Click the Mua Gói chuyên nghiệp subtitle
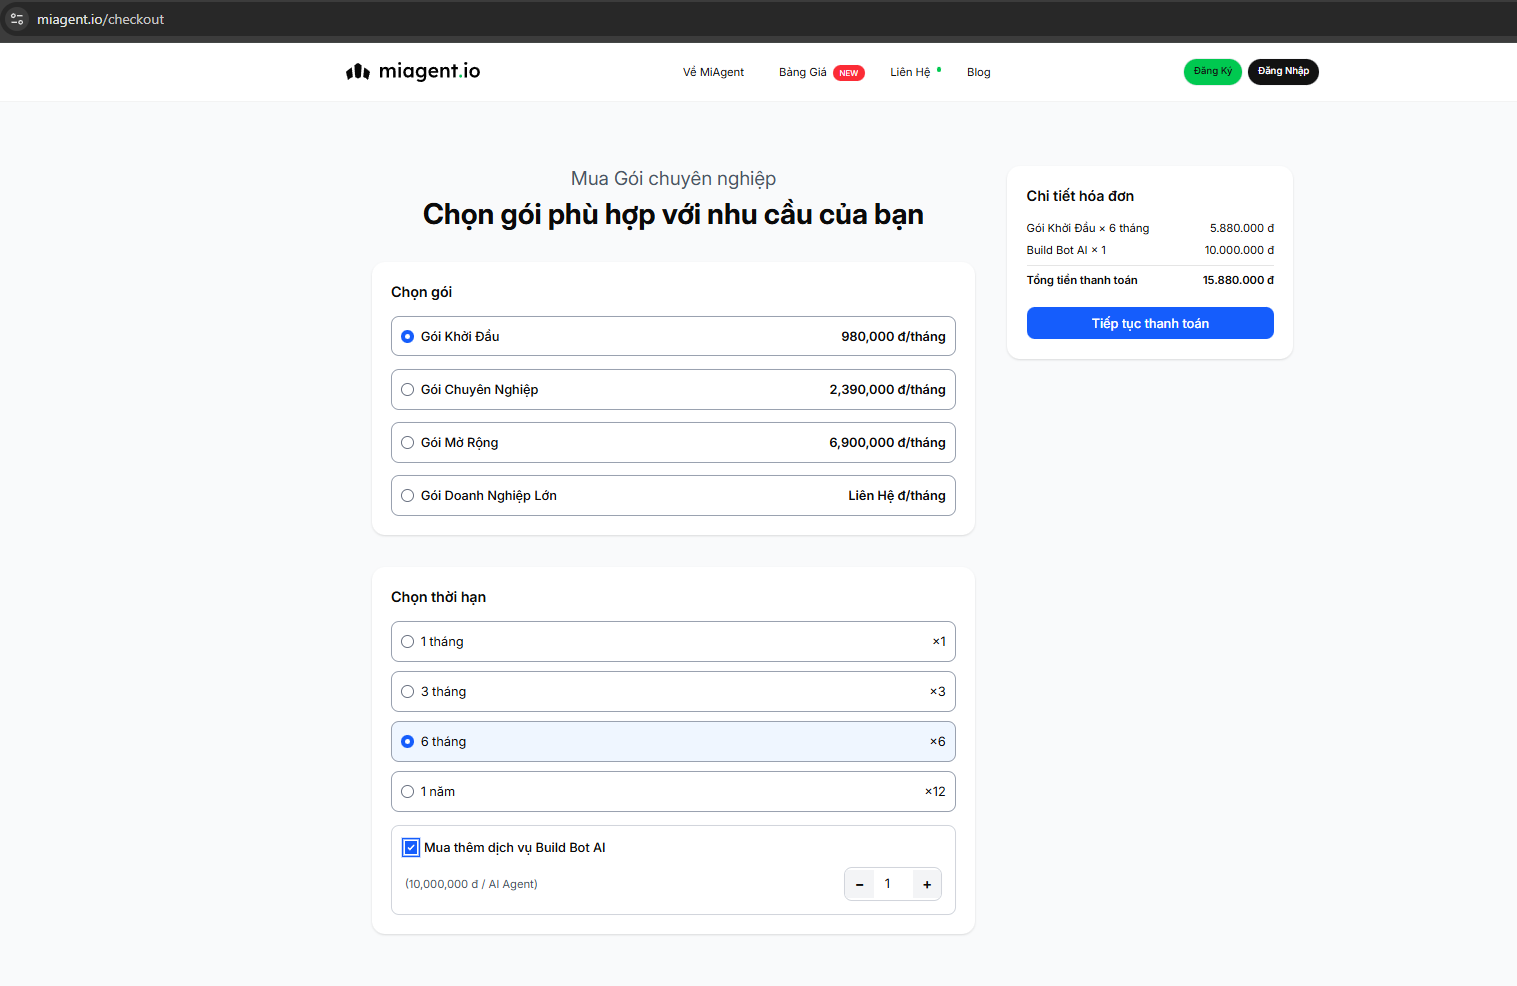This screenshot has height=986, width=1517. click(x=673, y=178)
